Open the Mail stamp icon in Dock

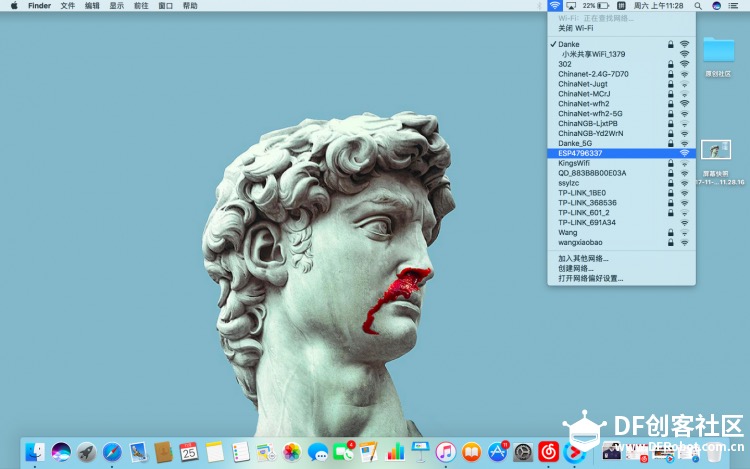138,452
